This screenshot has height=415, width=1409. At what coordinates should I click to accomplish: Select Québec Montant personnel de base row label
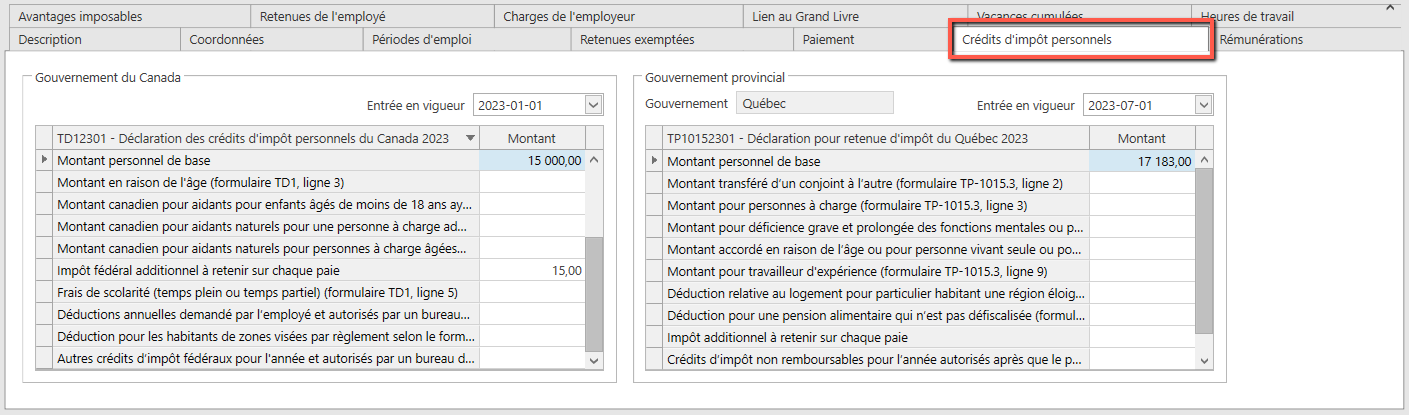pos(876,160)
